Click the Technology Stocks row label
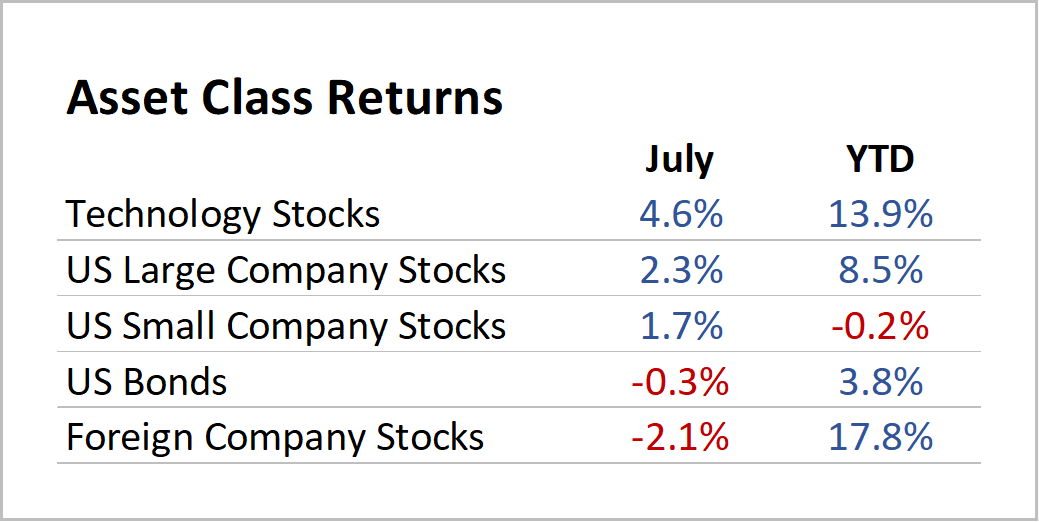The height and width of the screenshot is (522, 1039). click(x=223, y=214)
